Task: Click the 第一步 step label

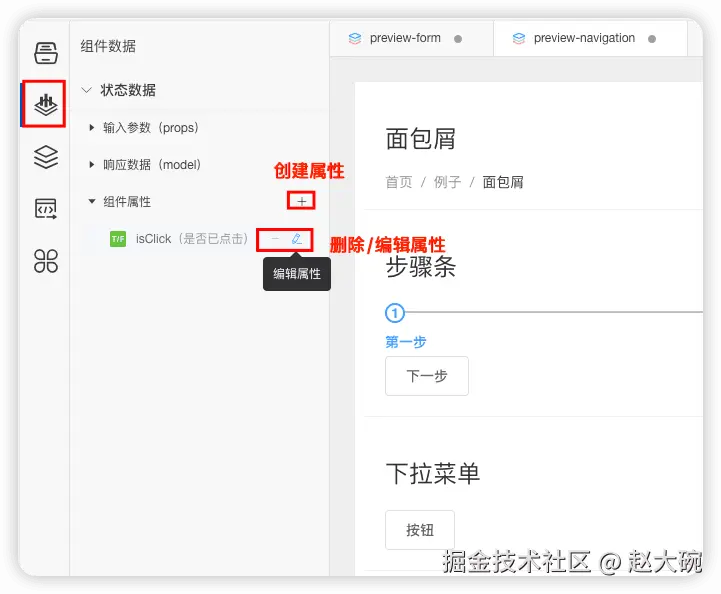Action: 406,342
